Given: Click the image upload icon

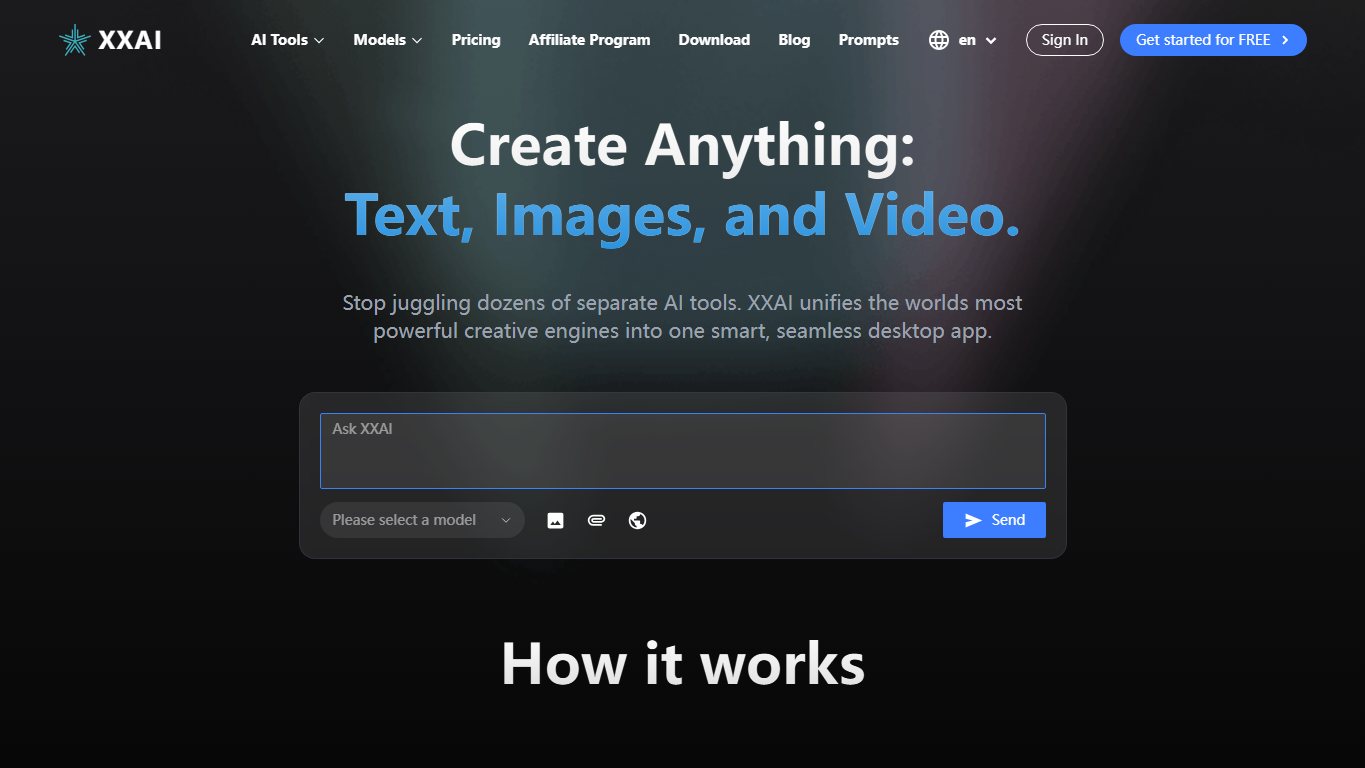Looking at the screenshot, I should point(556,520).
